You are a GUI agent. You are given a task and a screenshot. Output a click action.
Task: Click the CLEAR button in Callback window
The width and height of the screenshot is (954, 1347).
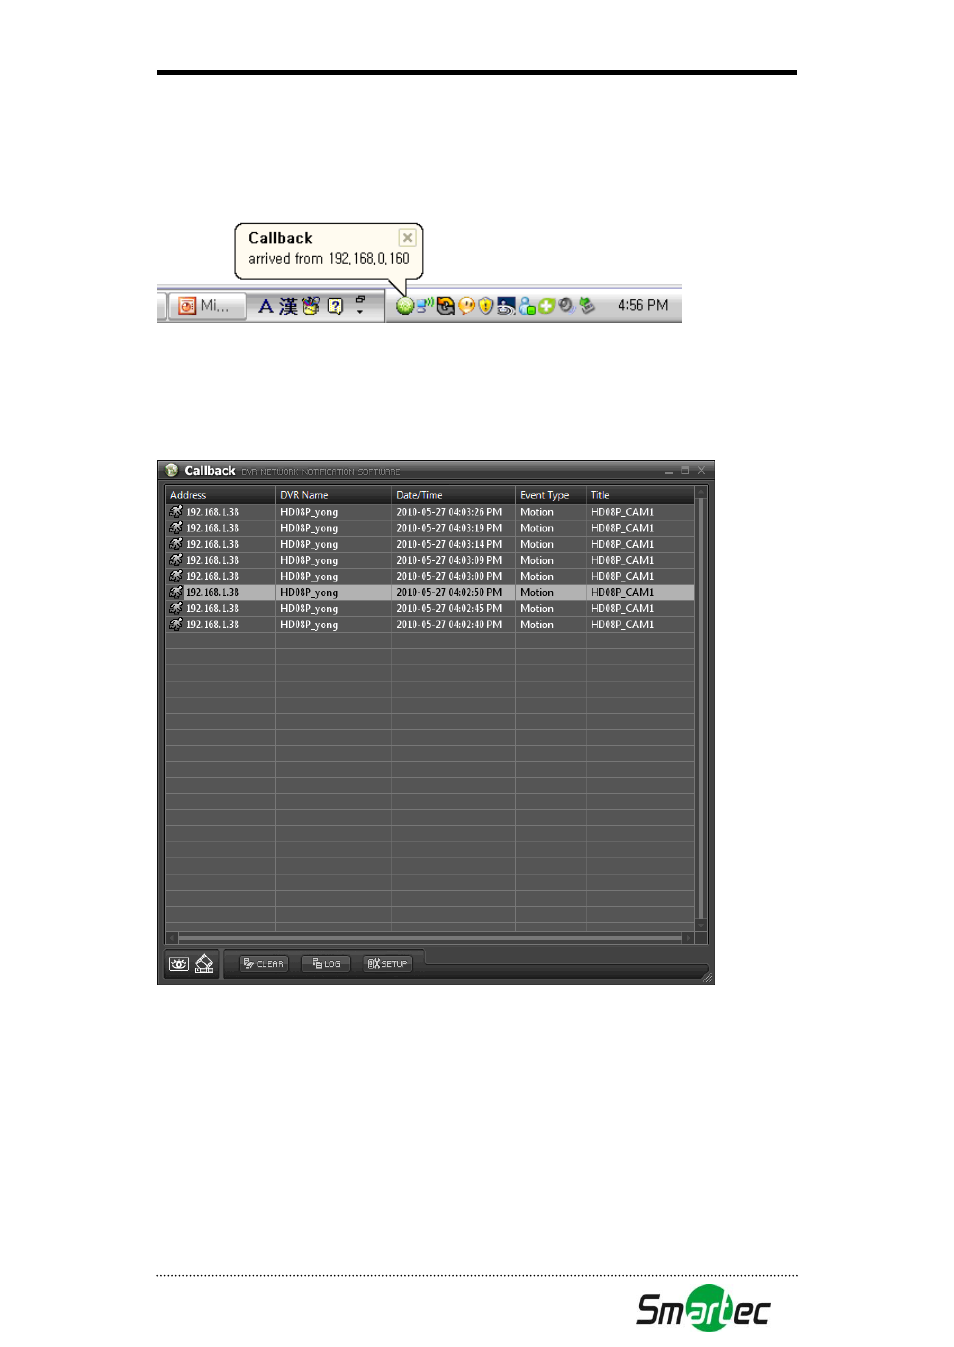[264, 964]
